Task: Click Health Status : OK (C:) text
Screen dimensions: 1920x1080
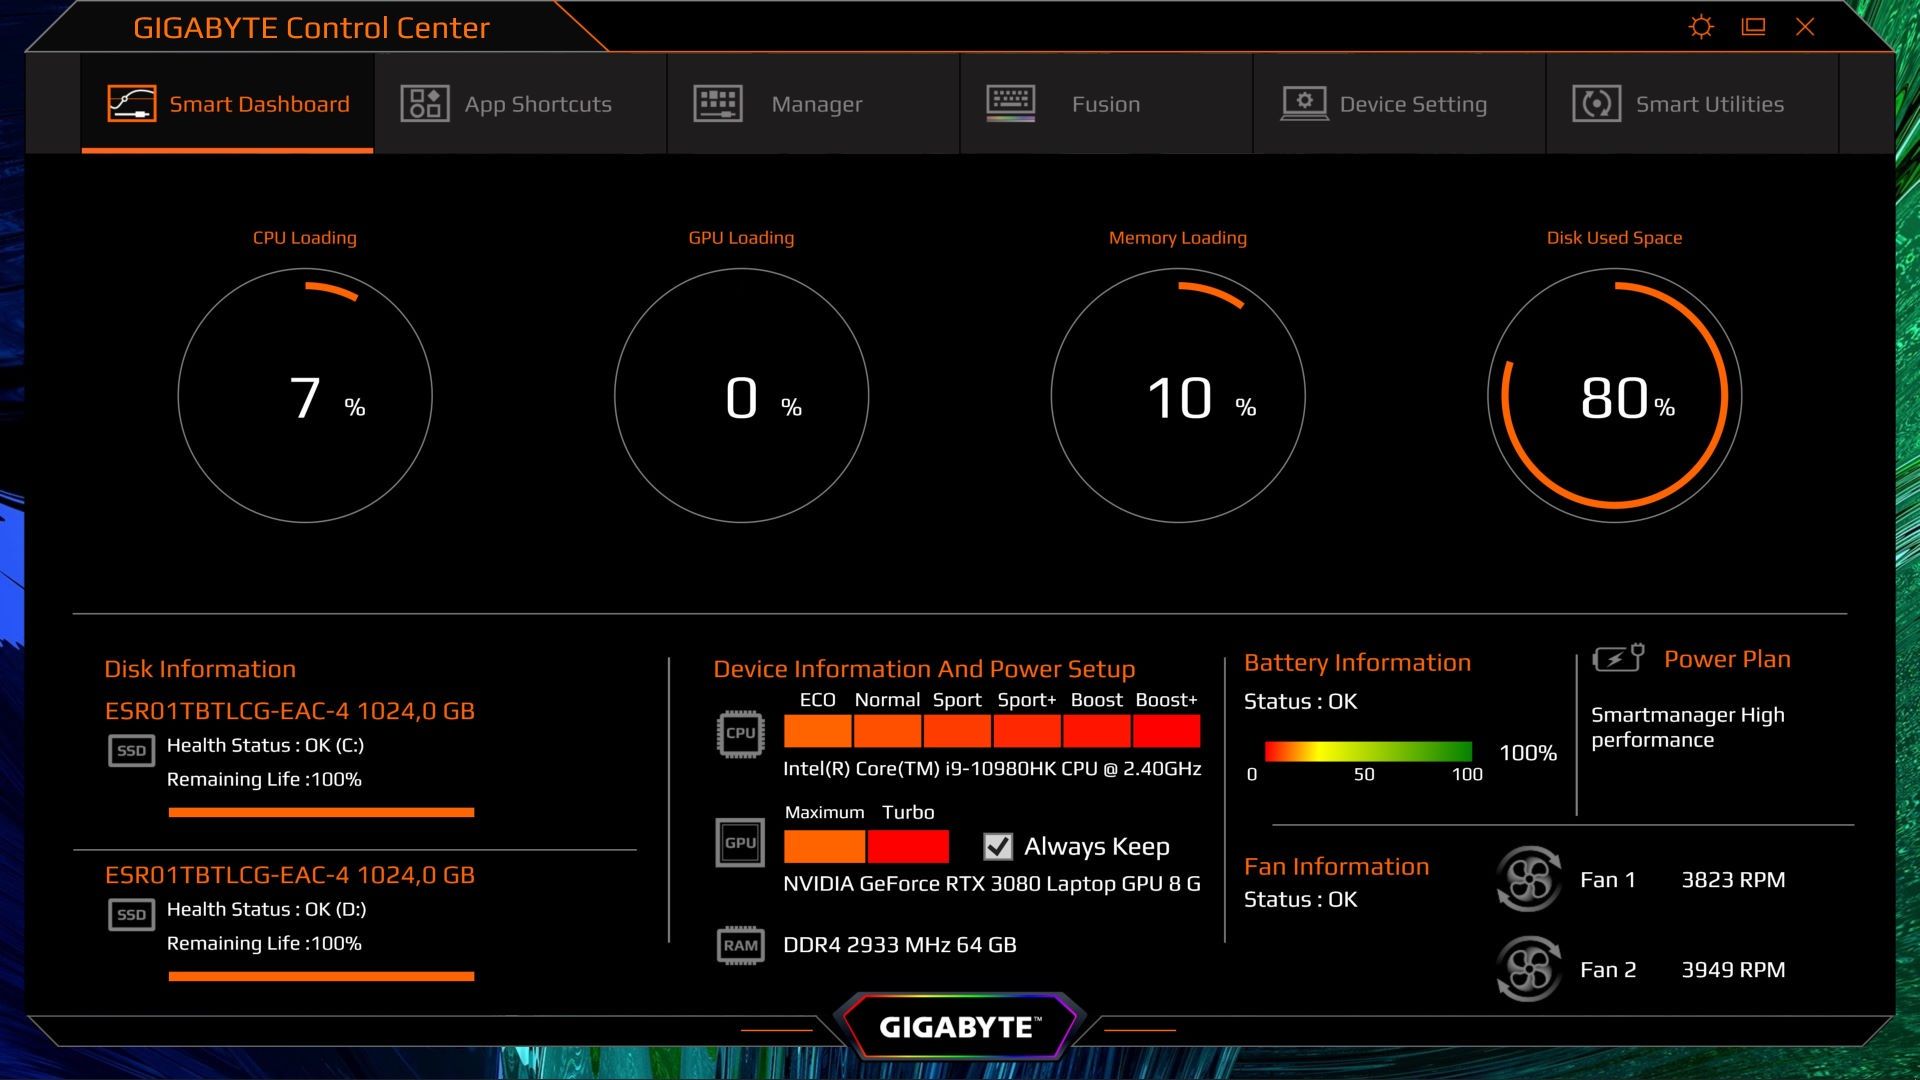Action: (265, 745)
